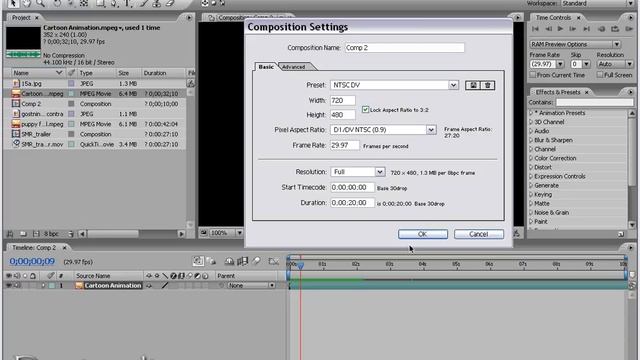This screenshot has height=360, width=640.
Task: Toggle Draft 3D button in timeline
Action: click(x=211, y=261)
